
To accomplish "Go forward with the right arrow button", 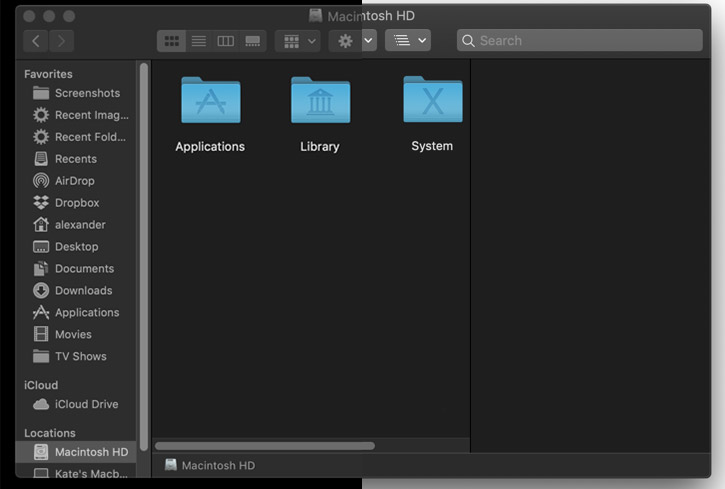I will pos(61,41).
